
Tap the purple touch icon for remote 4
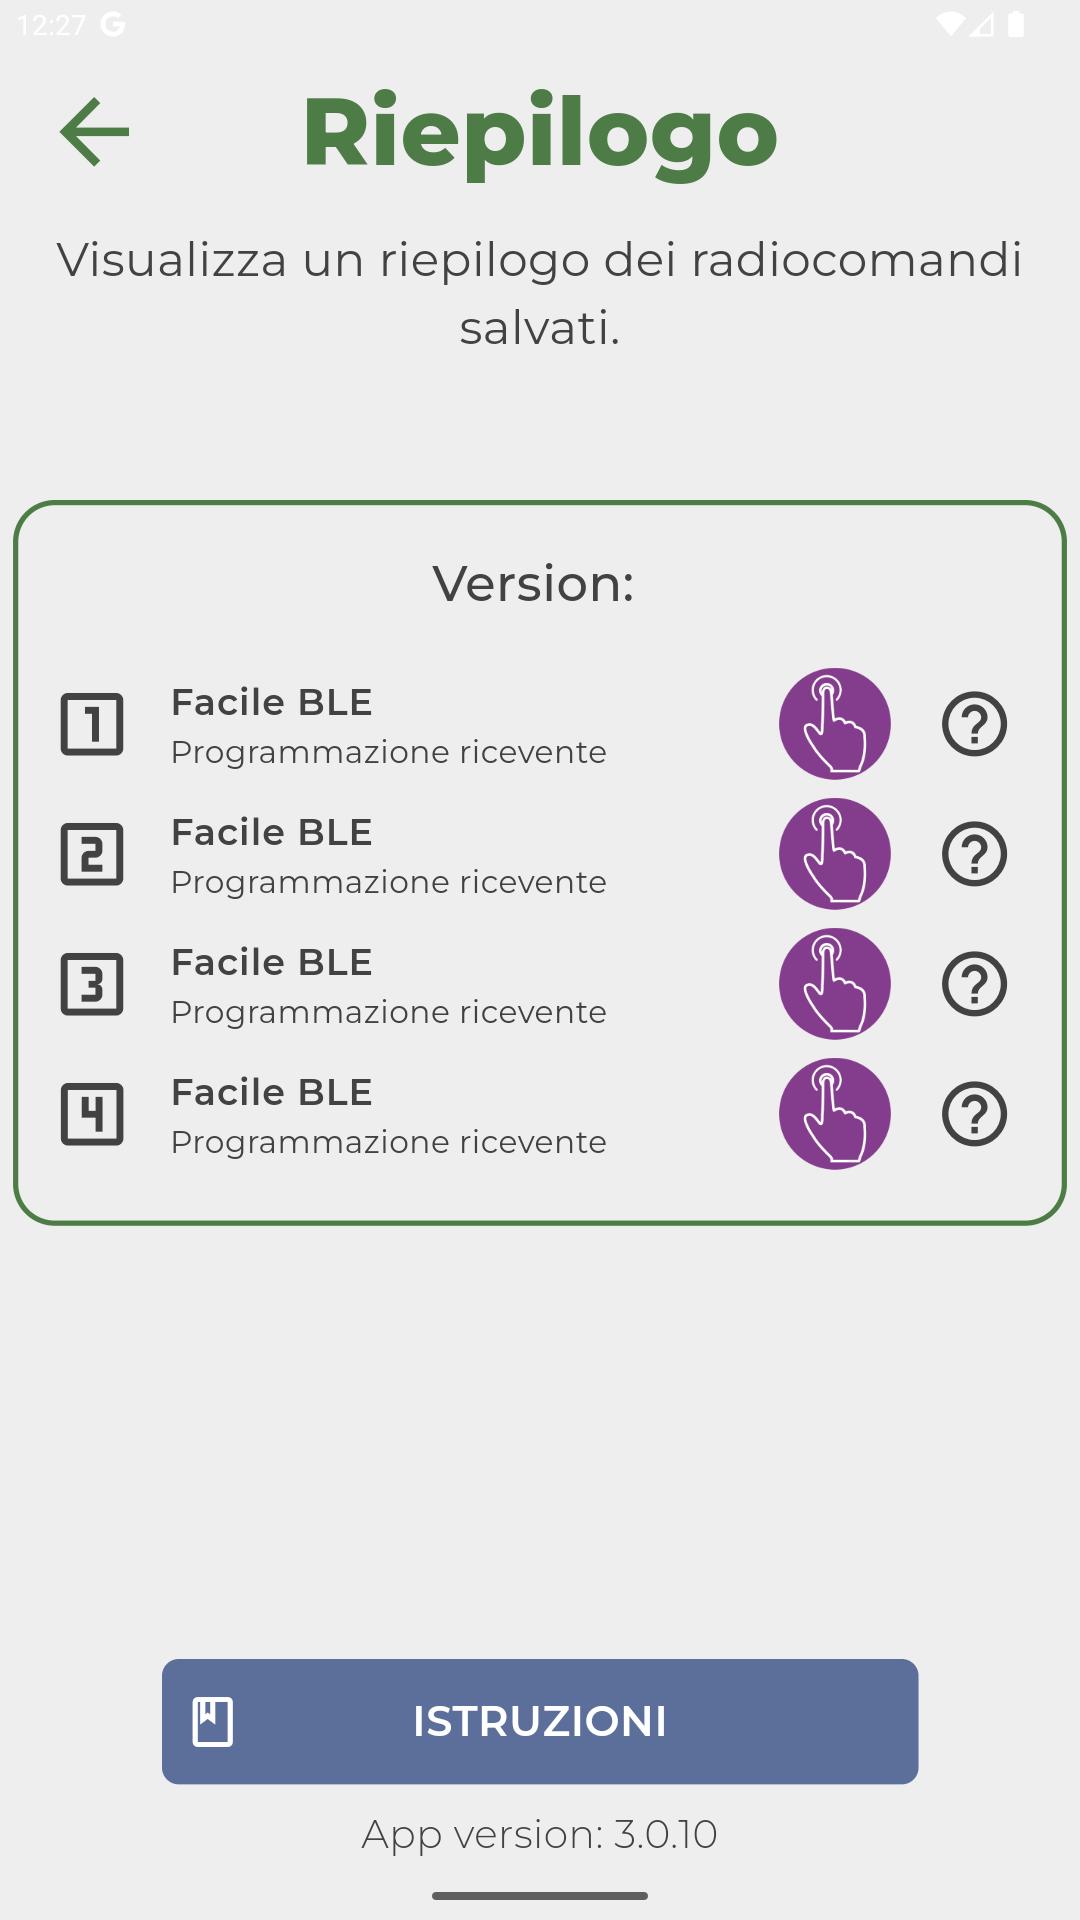coord(835,1114)
